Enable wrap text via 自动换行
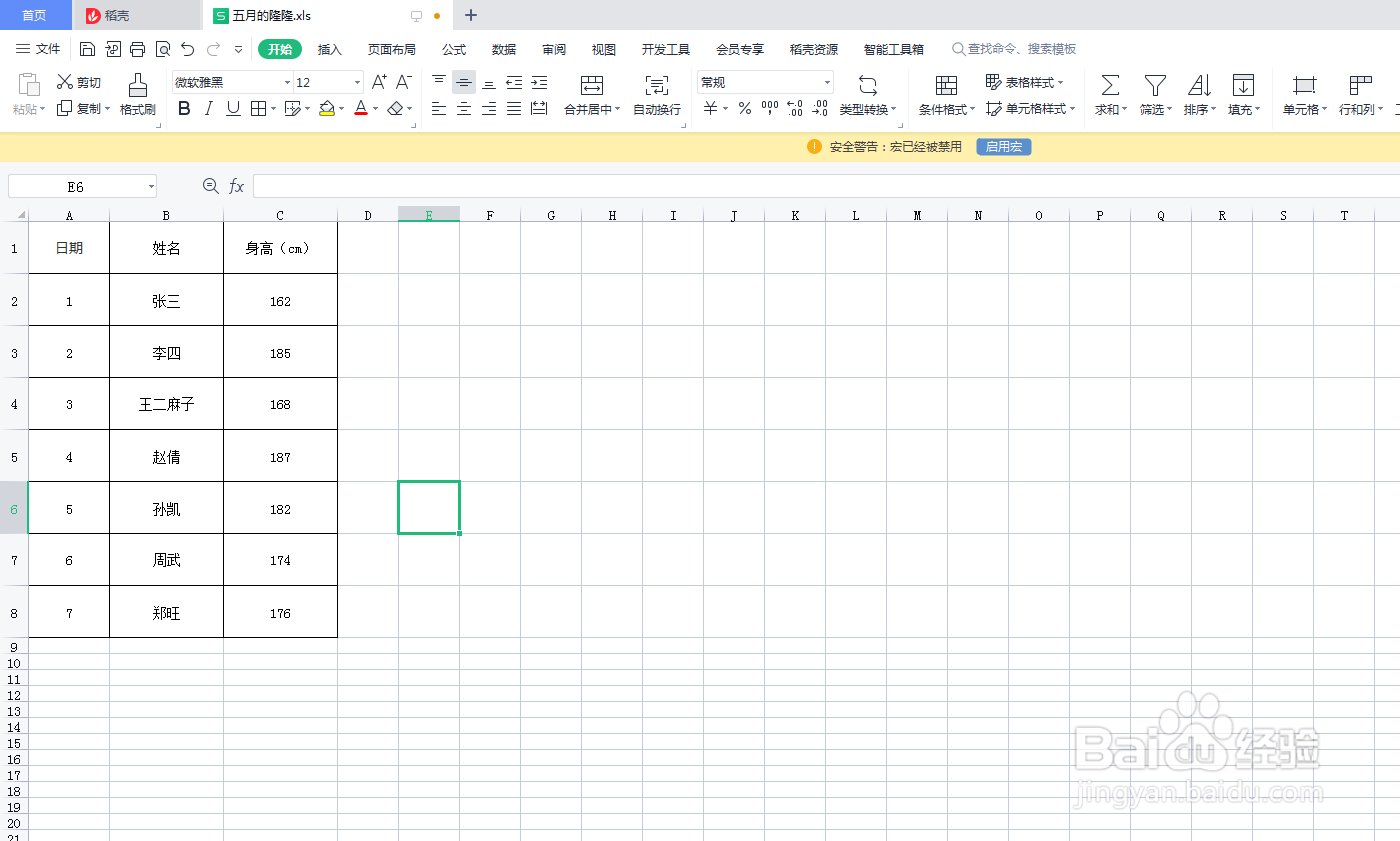Screen dimensions: 1400x841 click(x=657, y=95)
